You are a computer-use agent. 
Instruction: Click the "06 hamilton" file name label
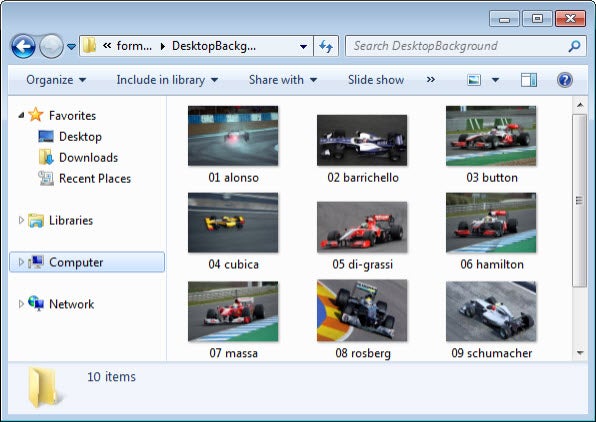492,264
